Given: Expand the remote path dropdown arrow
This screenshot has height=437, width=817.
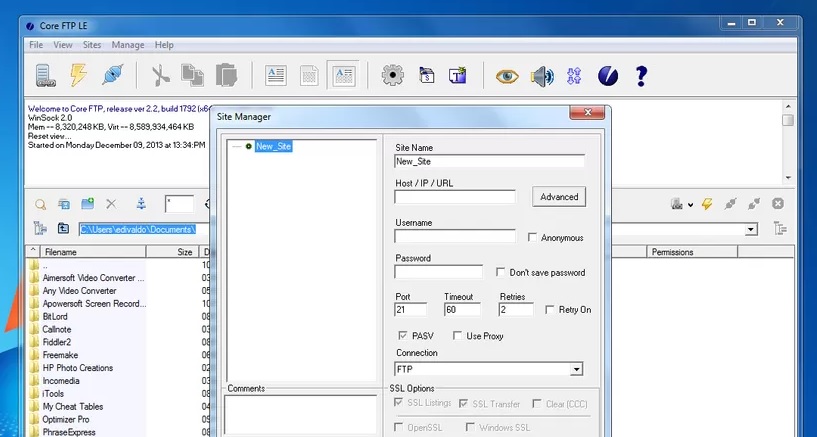Looking at the screenshot, I should click(x=751, y=229).
